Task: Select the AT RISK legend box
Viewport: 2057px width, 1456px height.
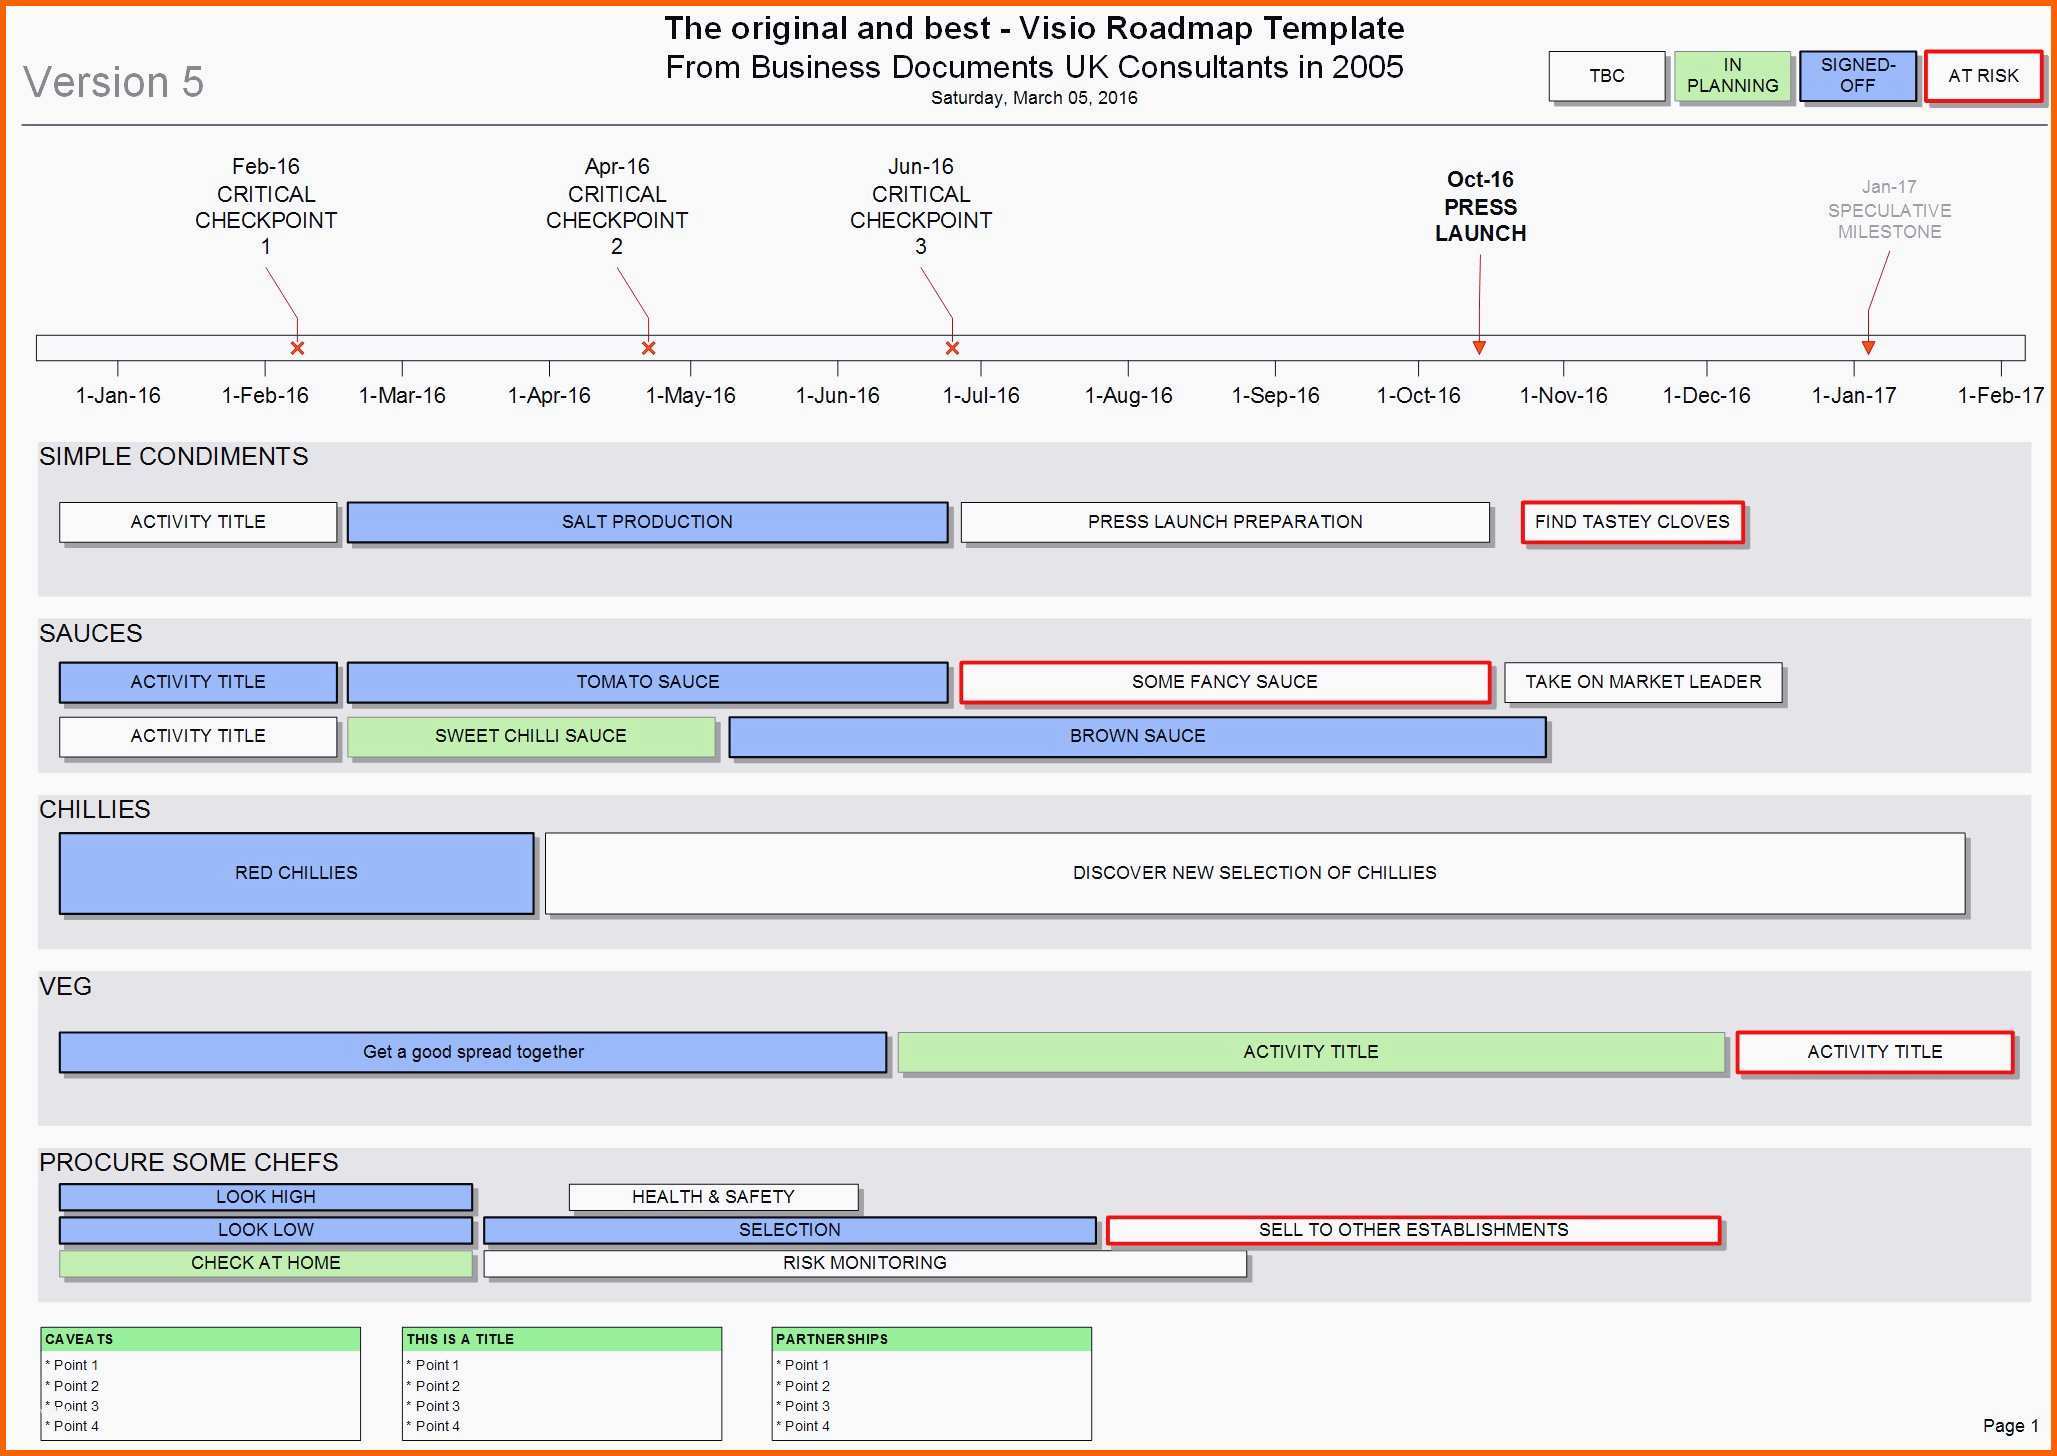Action: 1983,76
